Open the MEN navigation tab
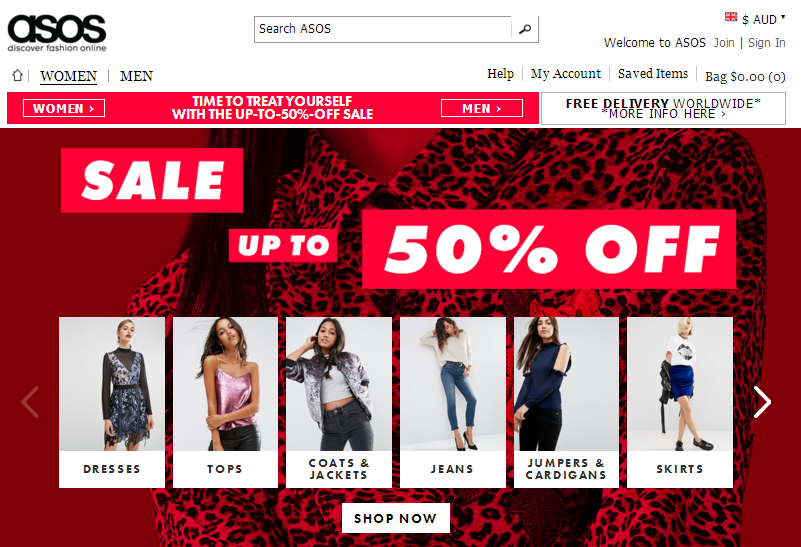 click(136, 76)
